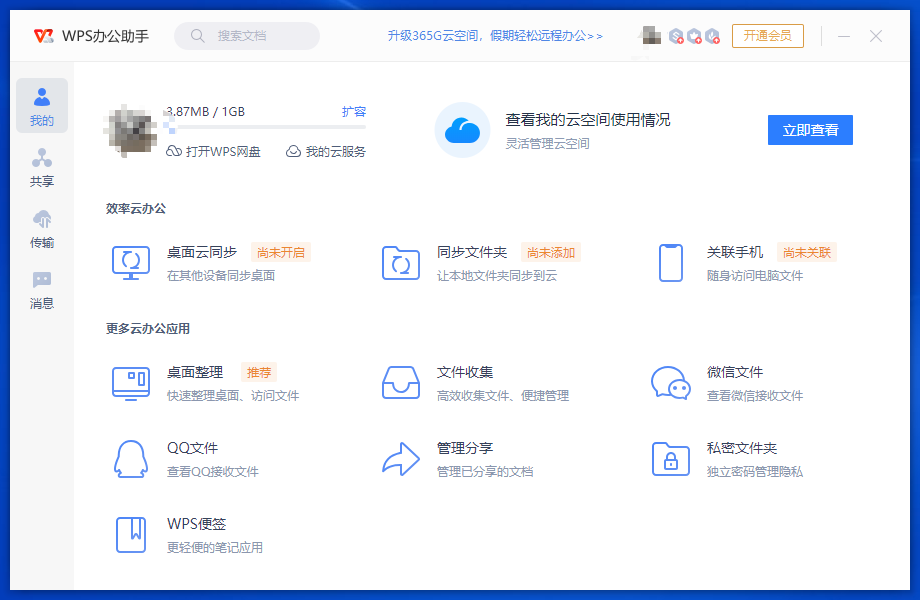Switch to the 消息 sidebar tab

42,290
